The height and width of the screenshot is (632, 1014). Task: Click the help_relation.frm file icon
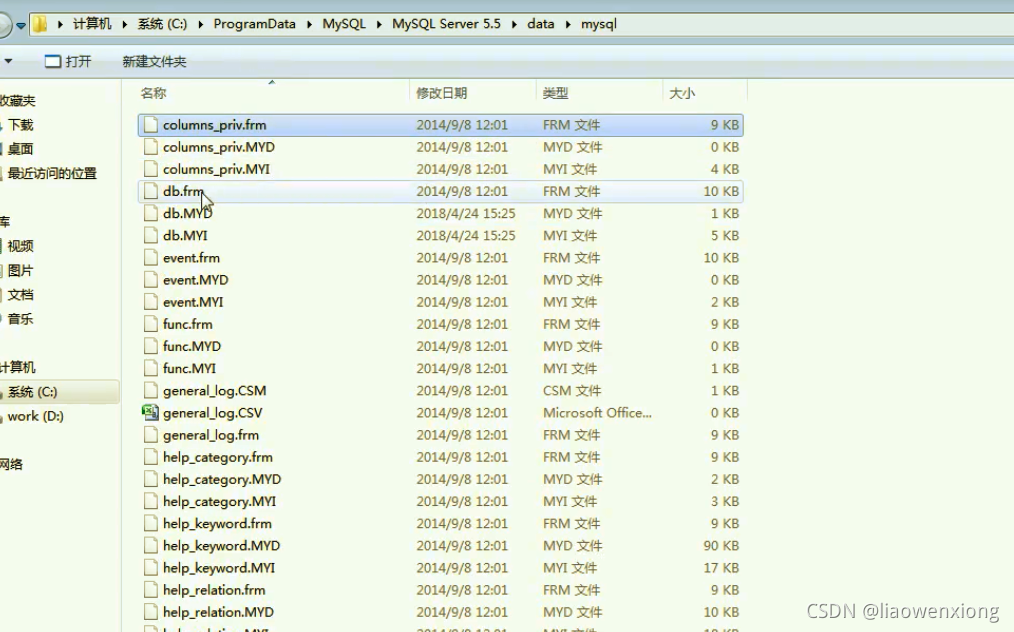click(151, 590)
